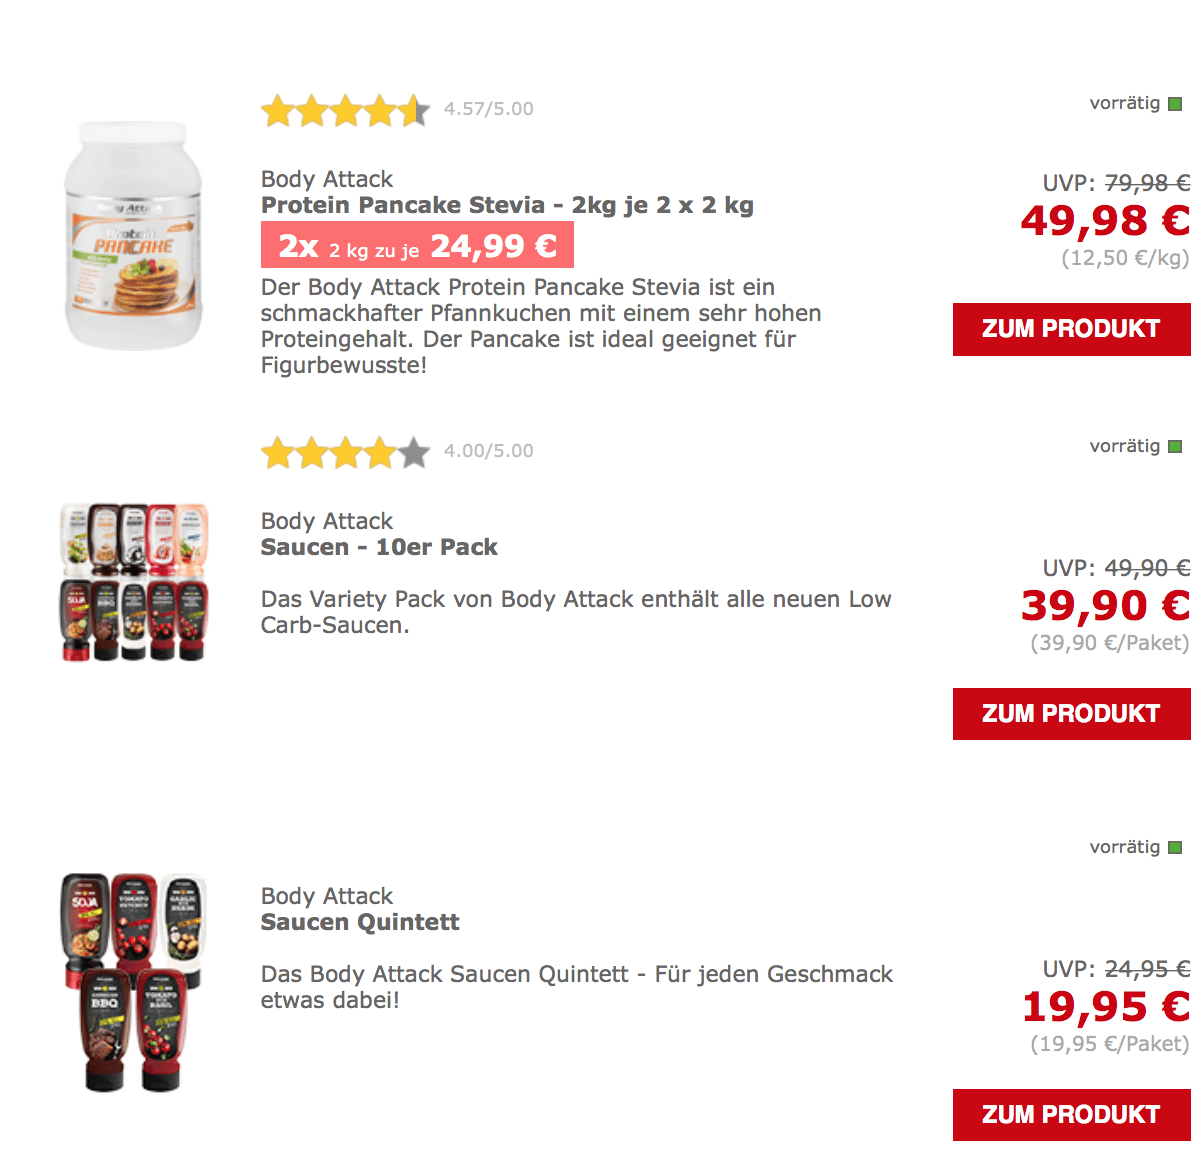Open Saucen 10er Pack via Zum Produkt button

[x=1071, y=714]
